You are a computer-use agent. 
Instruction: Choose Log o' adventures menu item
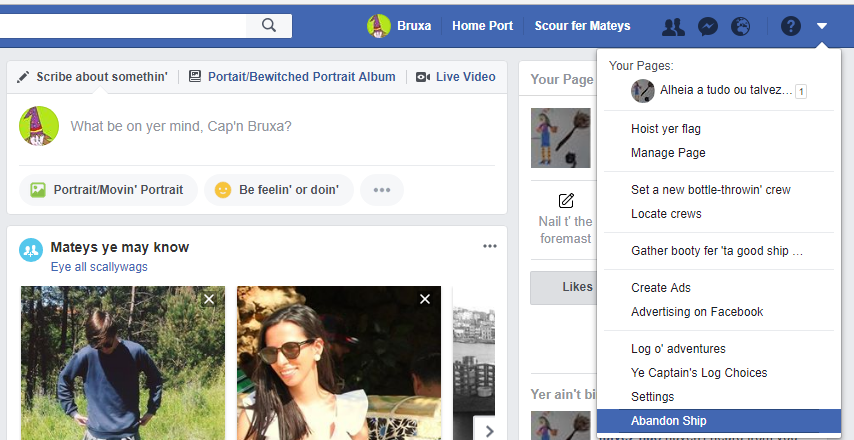[x=678, y=349]
